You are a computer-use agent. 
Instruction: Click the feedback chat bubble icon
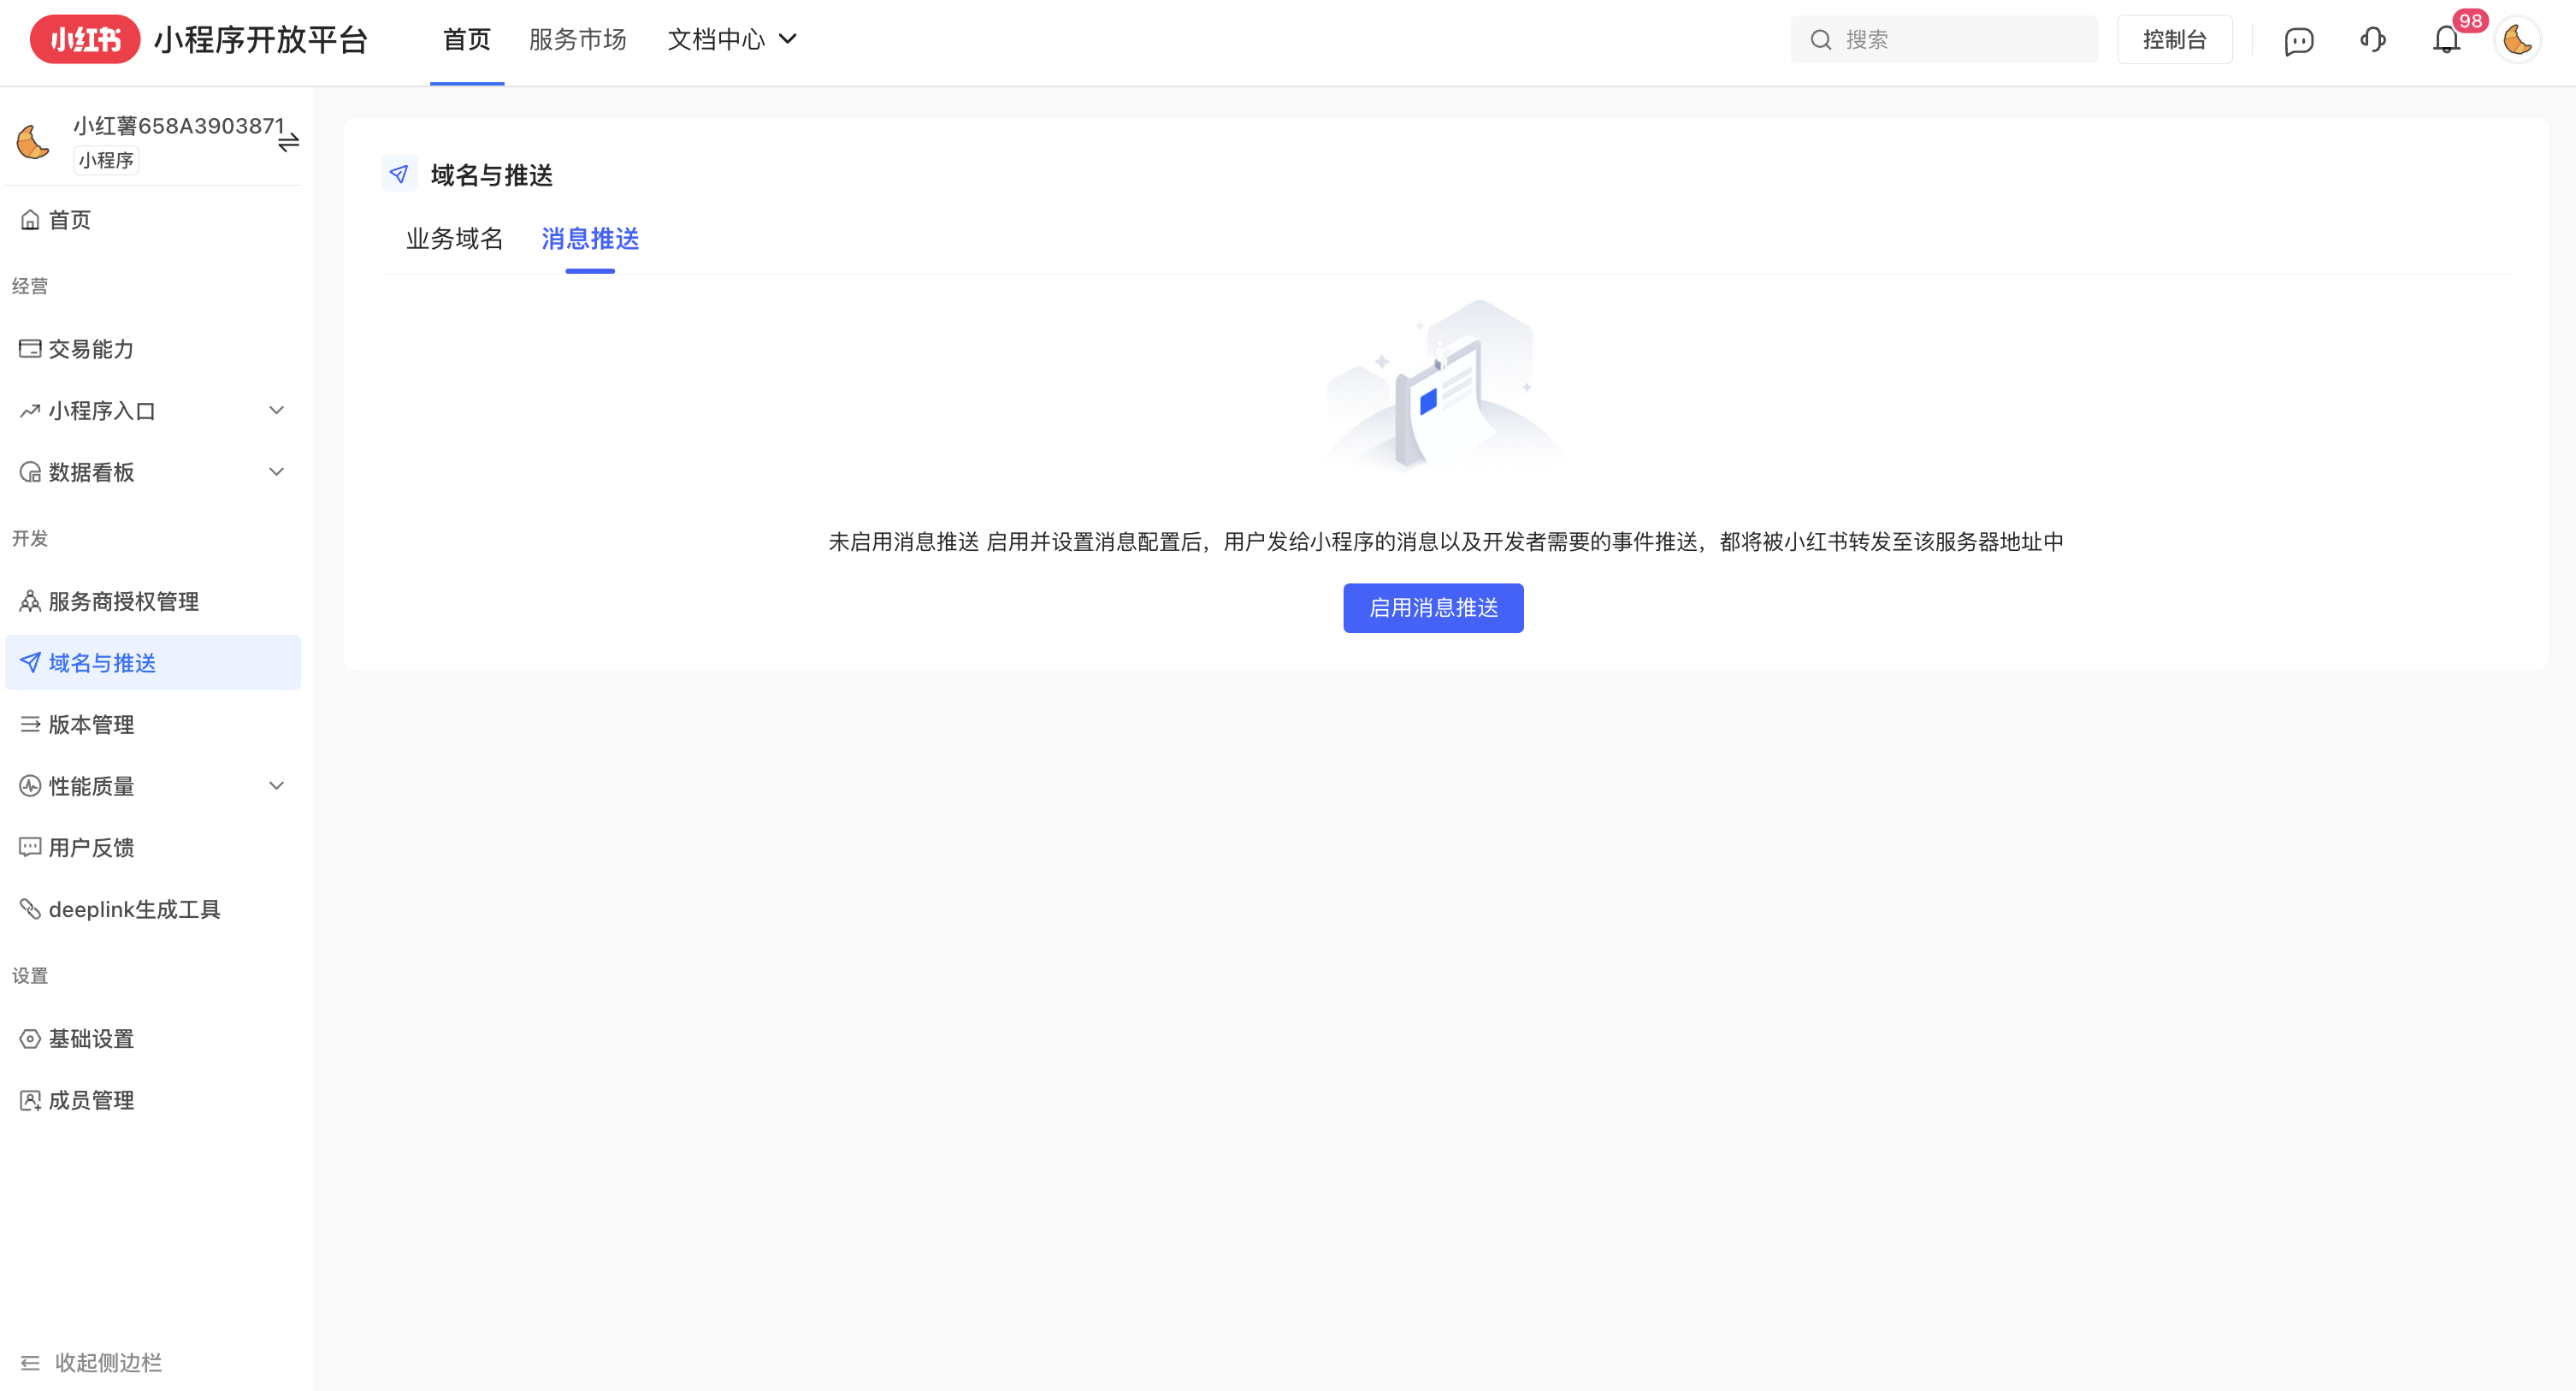pyautogui.click(x=2298, y=40)
